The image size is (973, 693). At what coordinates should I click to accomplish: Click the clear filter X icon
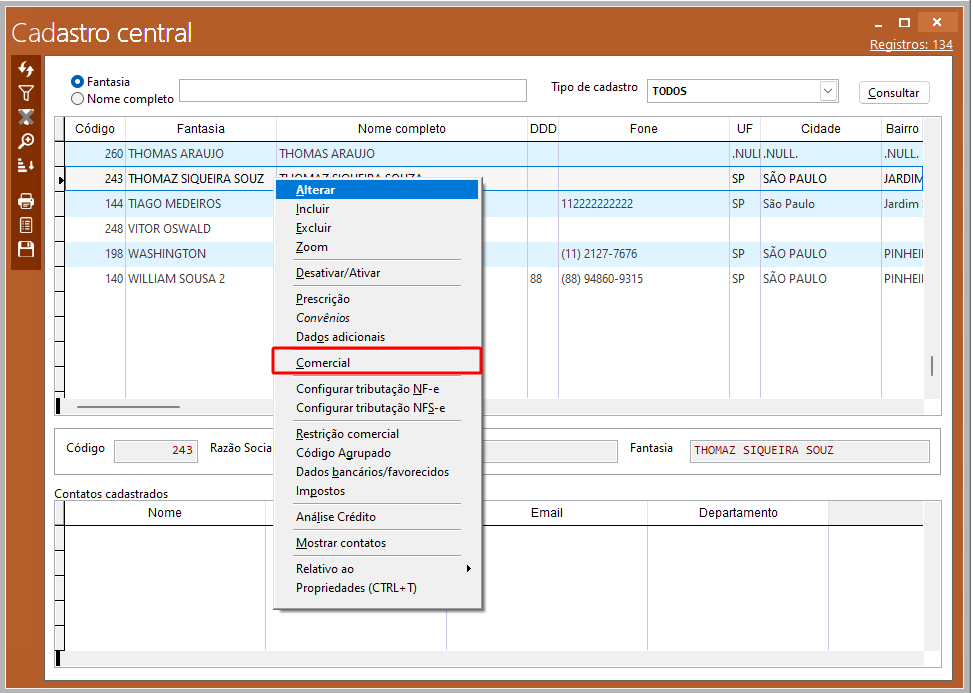[x=26, y=117]
